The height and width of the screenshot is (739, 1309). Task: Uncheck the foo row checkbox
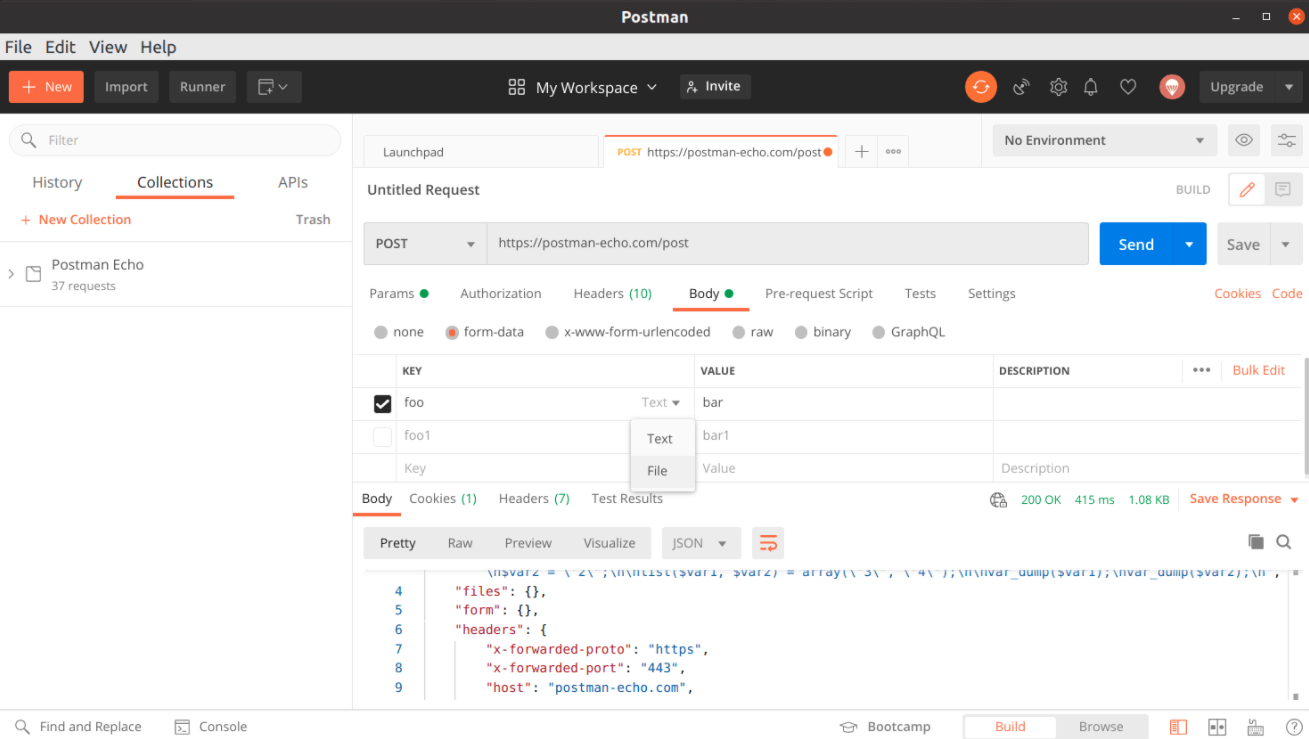tap(382, 403)
